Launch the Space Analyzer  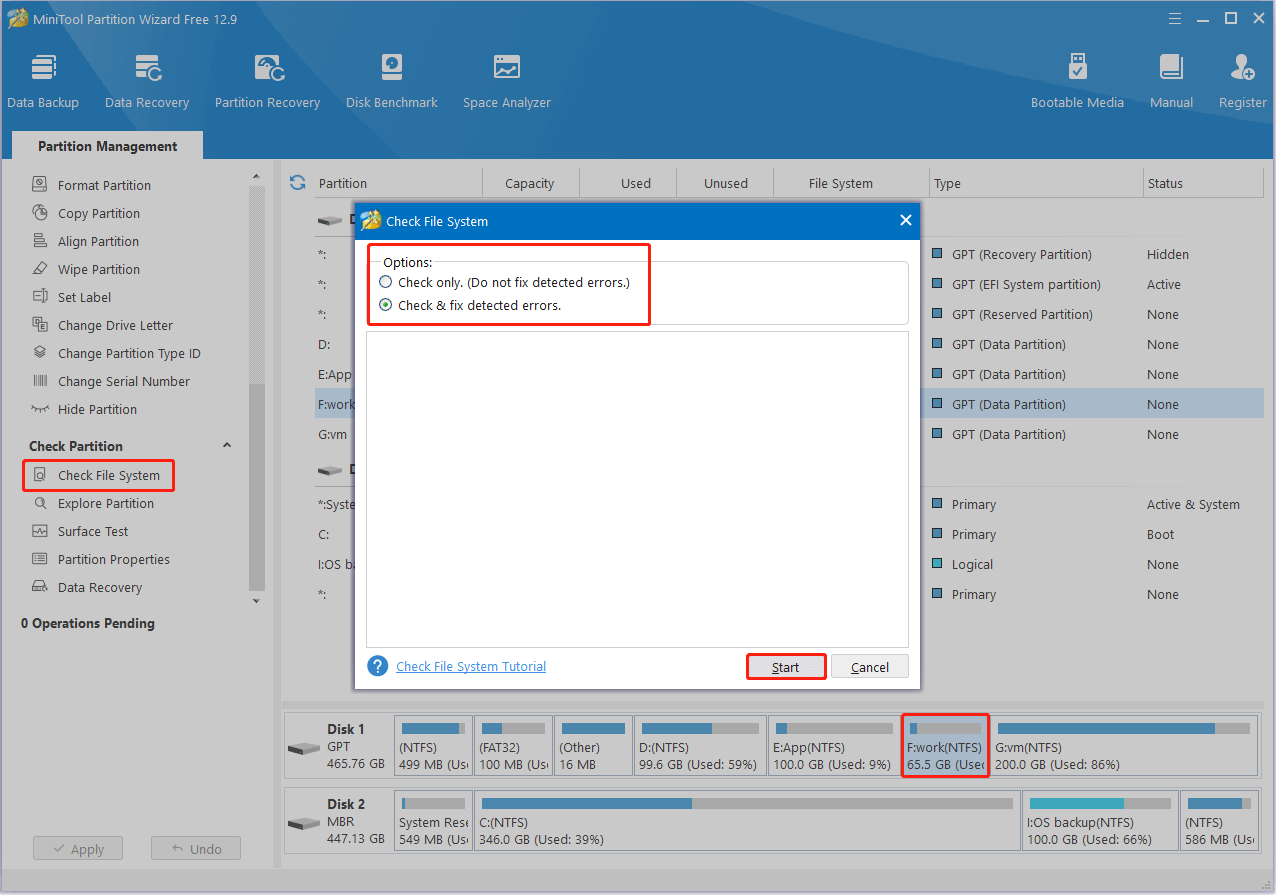coord(506,78)
